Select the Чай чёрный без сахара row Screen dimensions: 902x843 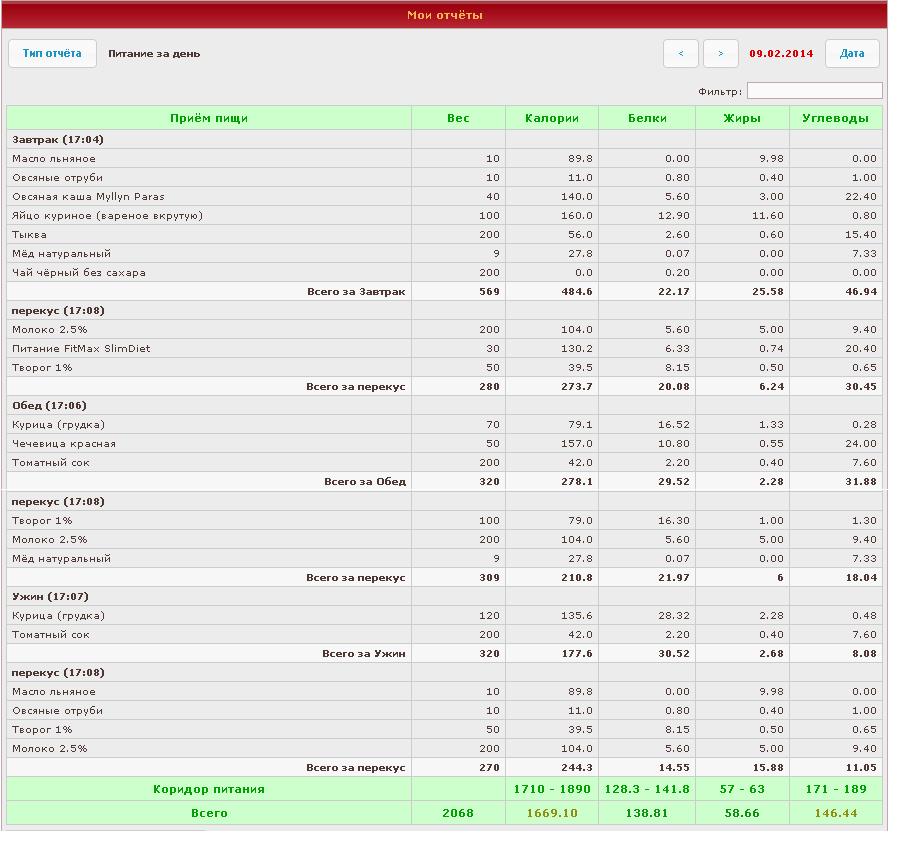(444, 273)
